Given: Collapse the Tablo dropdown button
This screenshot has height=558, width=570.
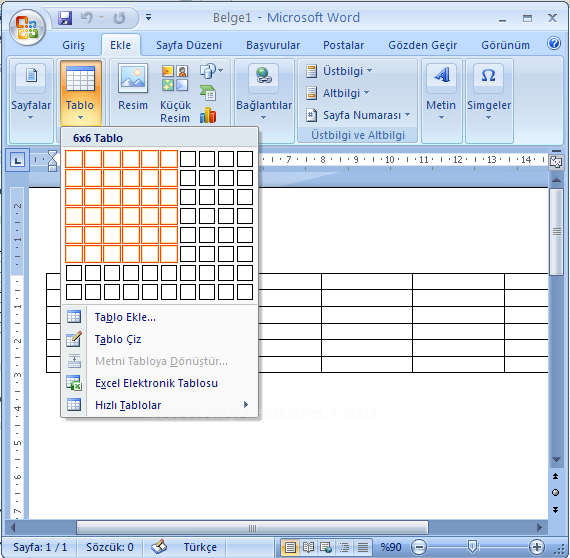Looking at the screenshot, I should pos(80,93).
